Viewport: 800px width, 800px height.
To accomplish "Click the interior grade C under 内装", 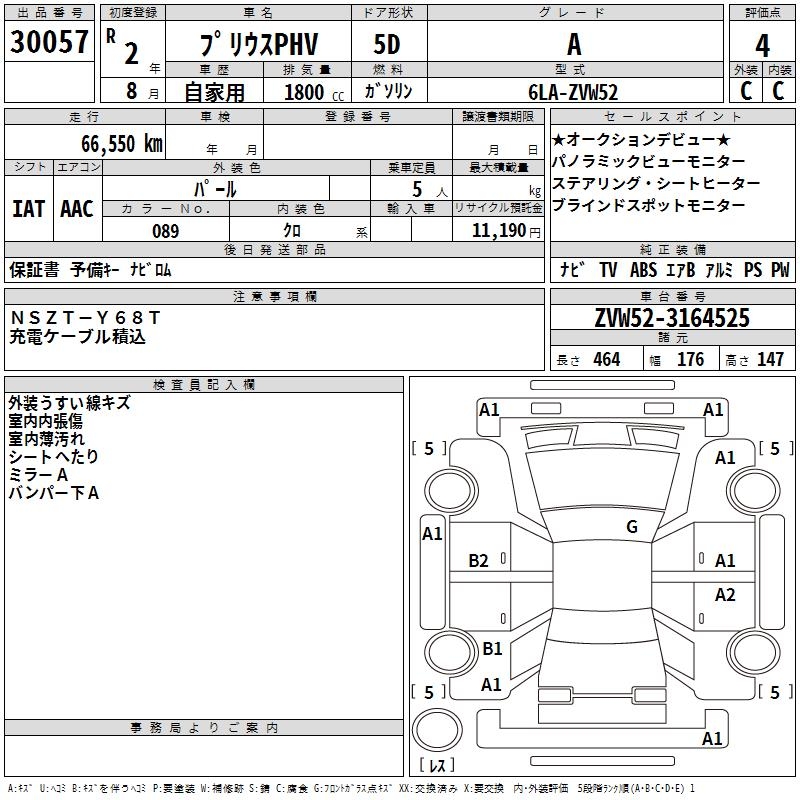I will point(778,91).
